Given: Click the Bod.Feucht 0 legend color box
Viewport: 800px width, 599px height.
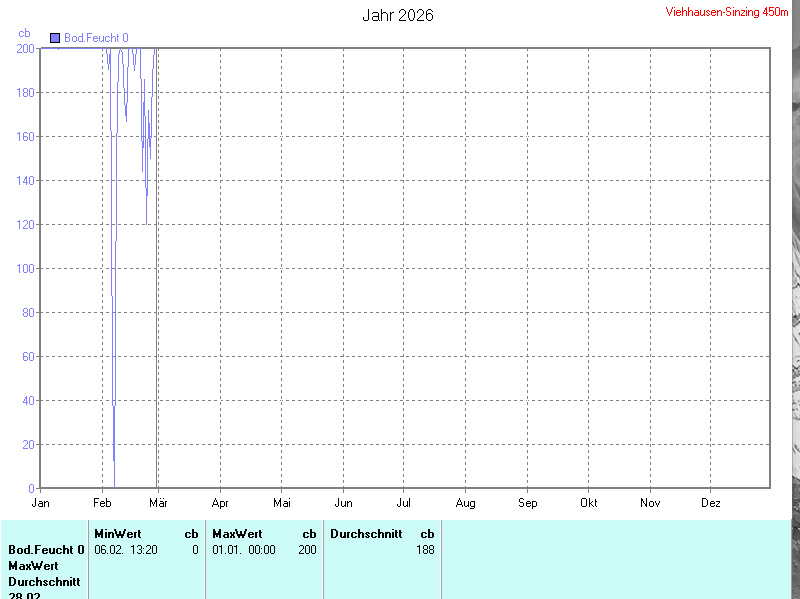Looking at the screenshot, I should 55,38.
